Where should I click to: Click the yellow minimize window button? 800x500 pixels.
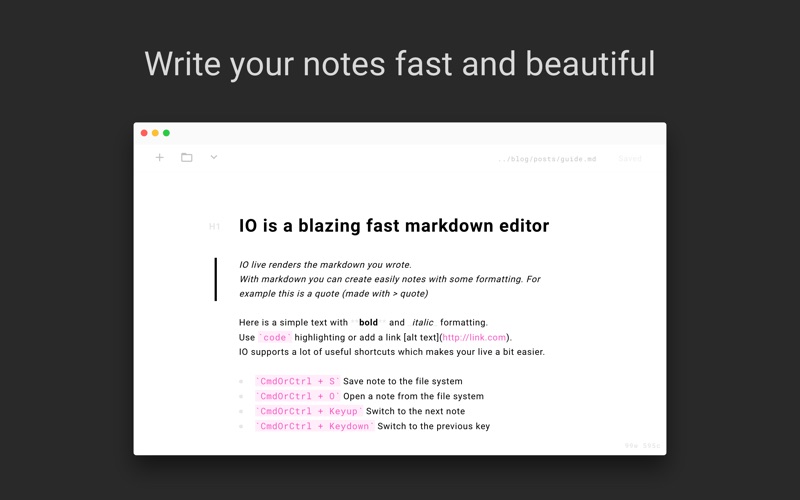pyautogui.click(x=155, y=133)
